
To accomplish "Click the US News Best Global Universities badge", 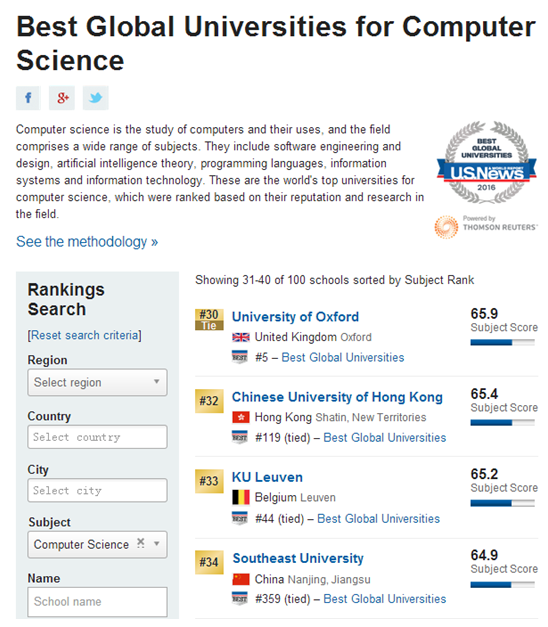I will point(486,163).
